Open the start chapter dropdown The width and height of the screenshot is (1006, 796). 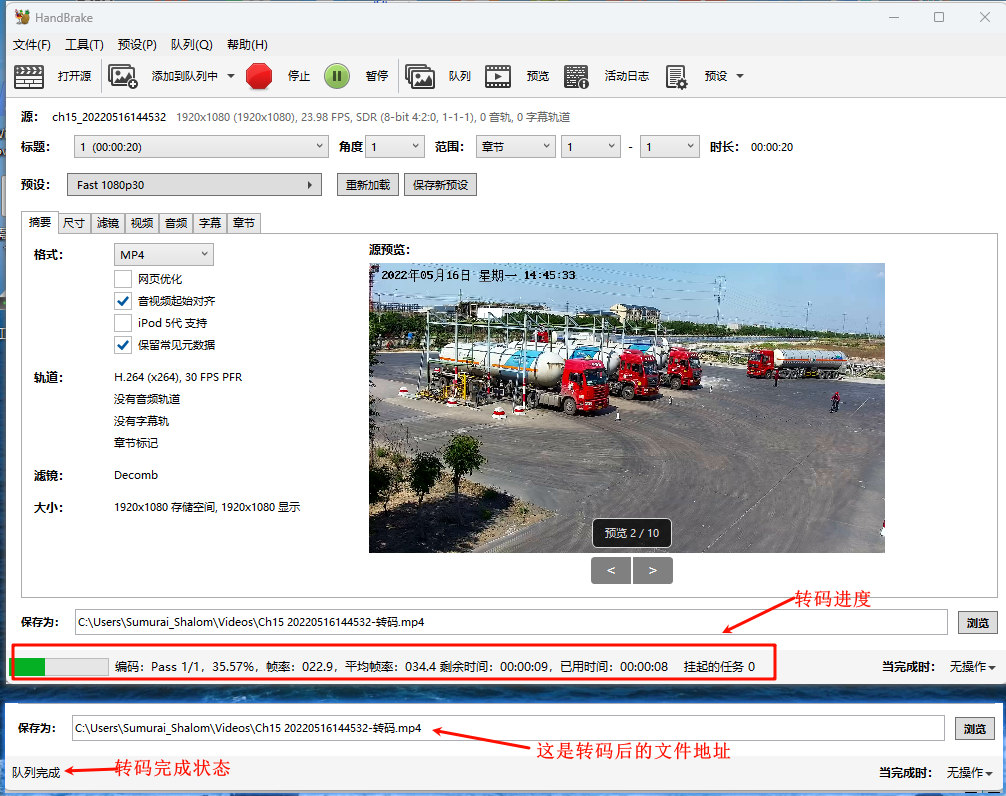tap(591, 147)
